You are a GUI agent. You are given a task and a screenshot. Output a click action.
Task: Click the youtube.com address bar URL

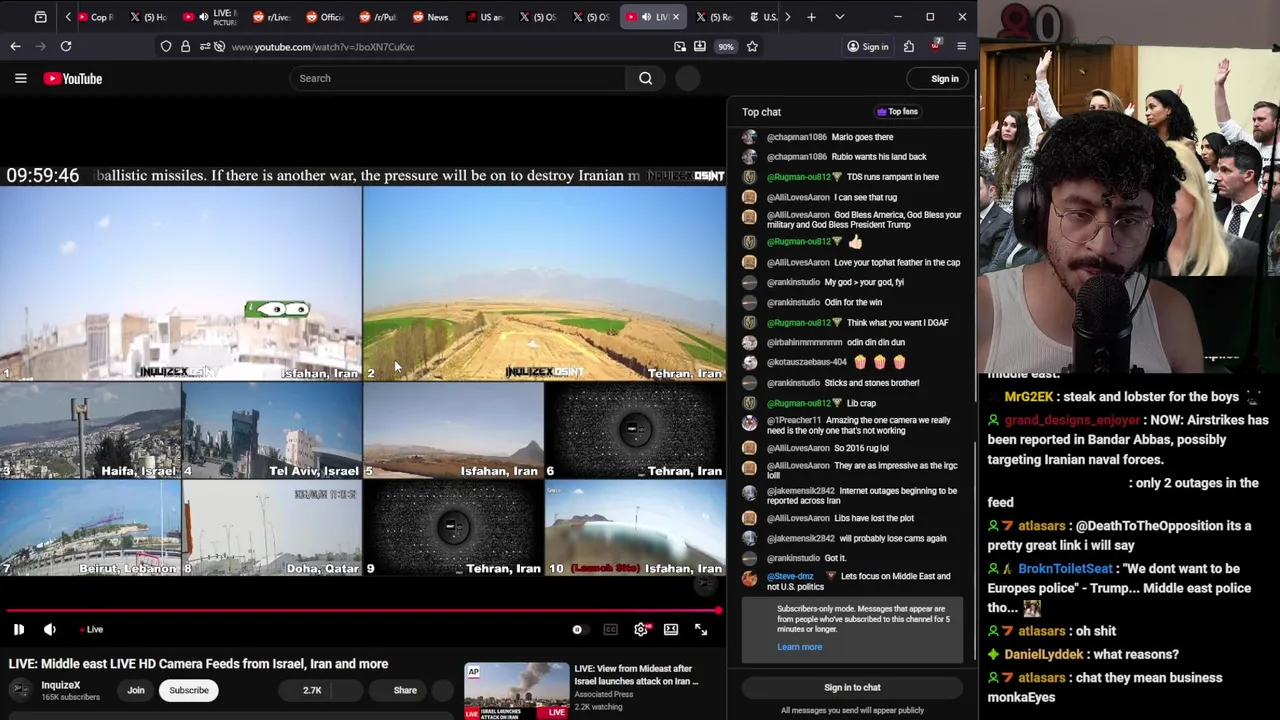[323, 47]
